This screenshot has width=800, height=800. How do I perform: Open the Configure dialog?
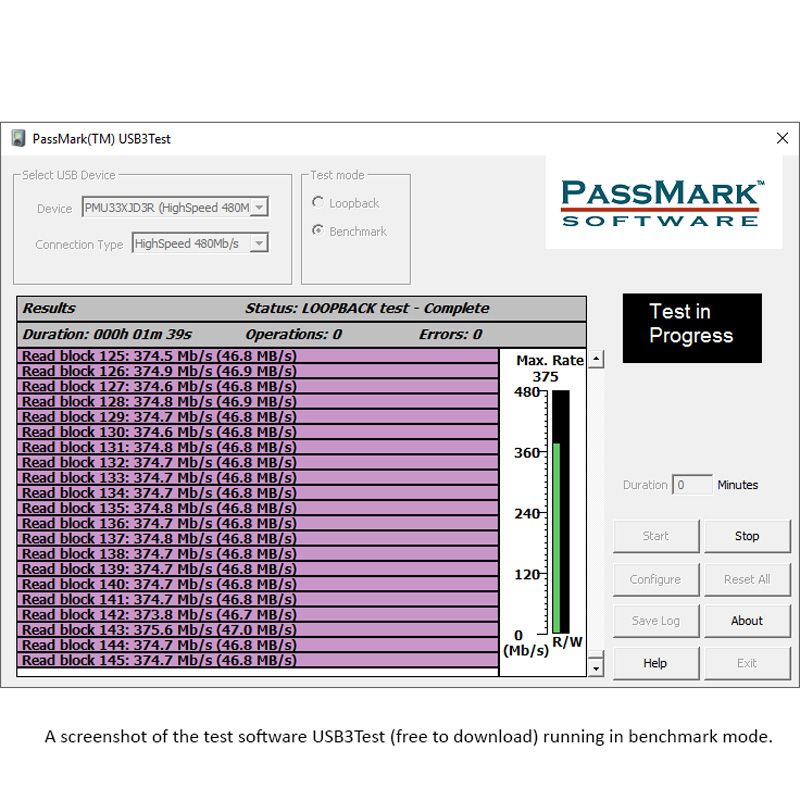click(656, 580)
